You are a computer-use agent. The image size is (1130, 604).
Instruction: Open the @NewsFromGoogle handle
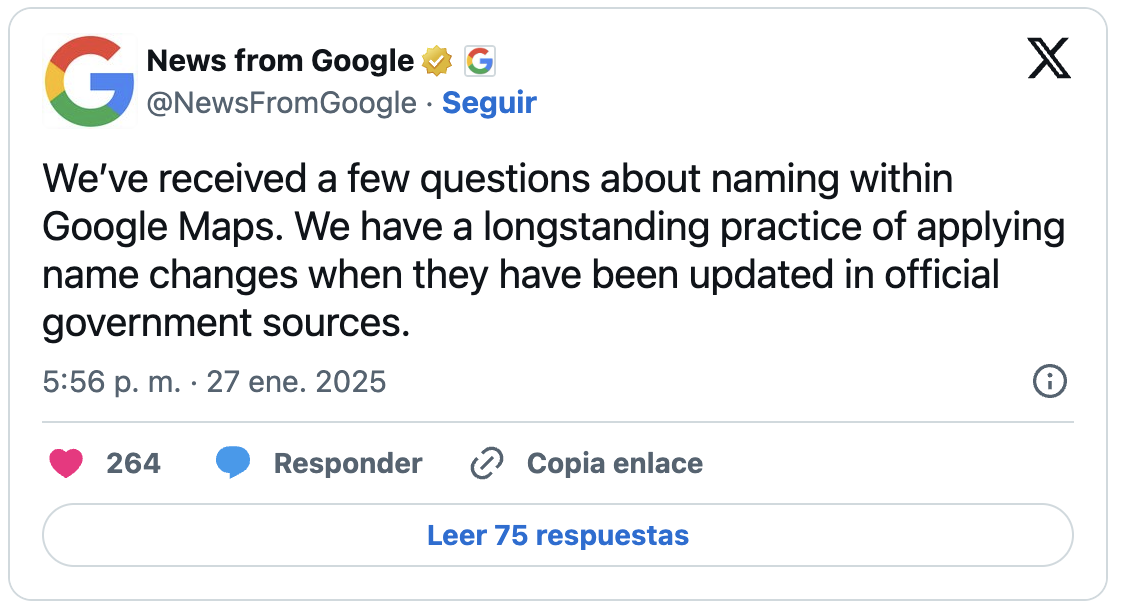pyautogui.click(x=282, y=103)
